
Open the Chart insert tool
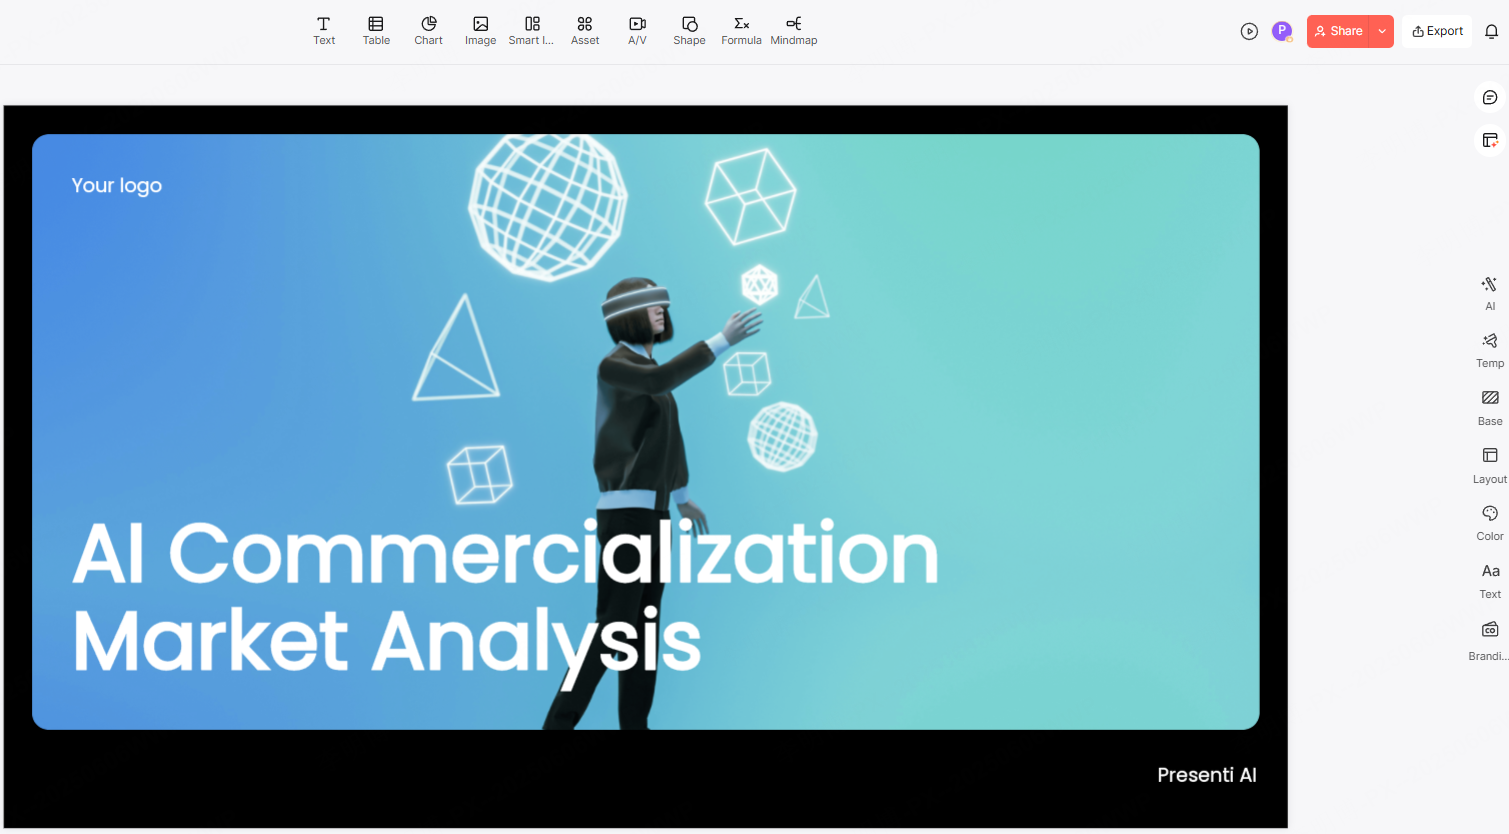(x=428, y=30)
